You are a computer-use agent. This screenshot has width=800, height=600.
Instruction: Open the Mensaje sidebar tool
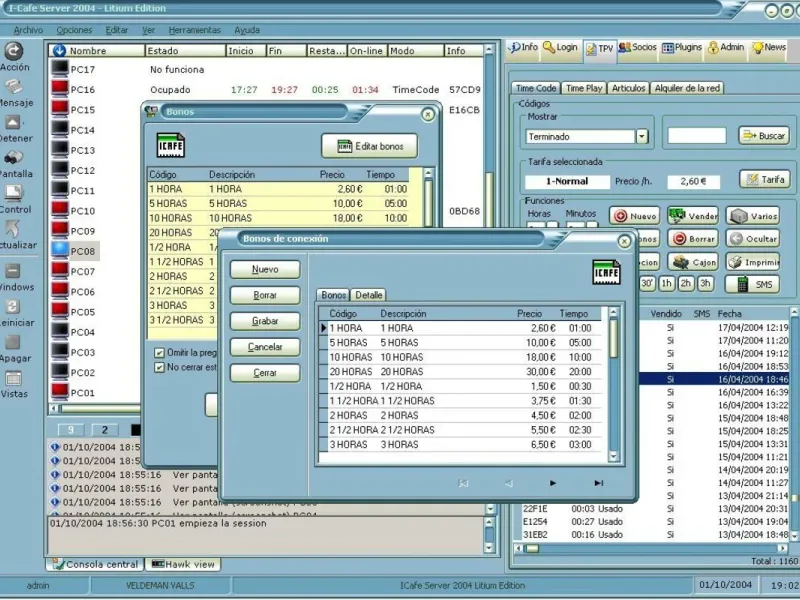click(x=14, y=87)
